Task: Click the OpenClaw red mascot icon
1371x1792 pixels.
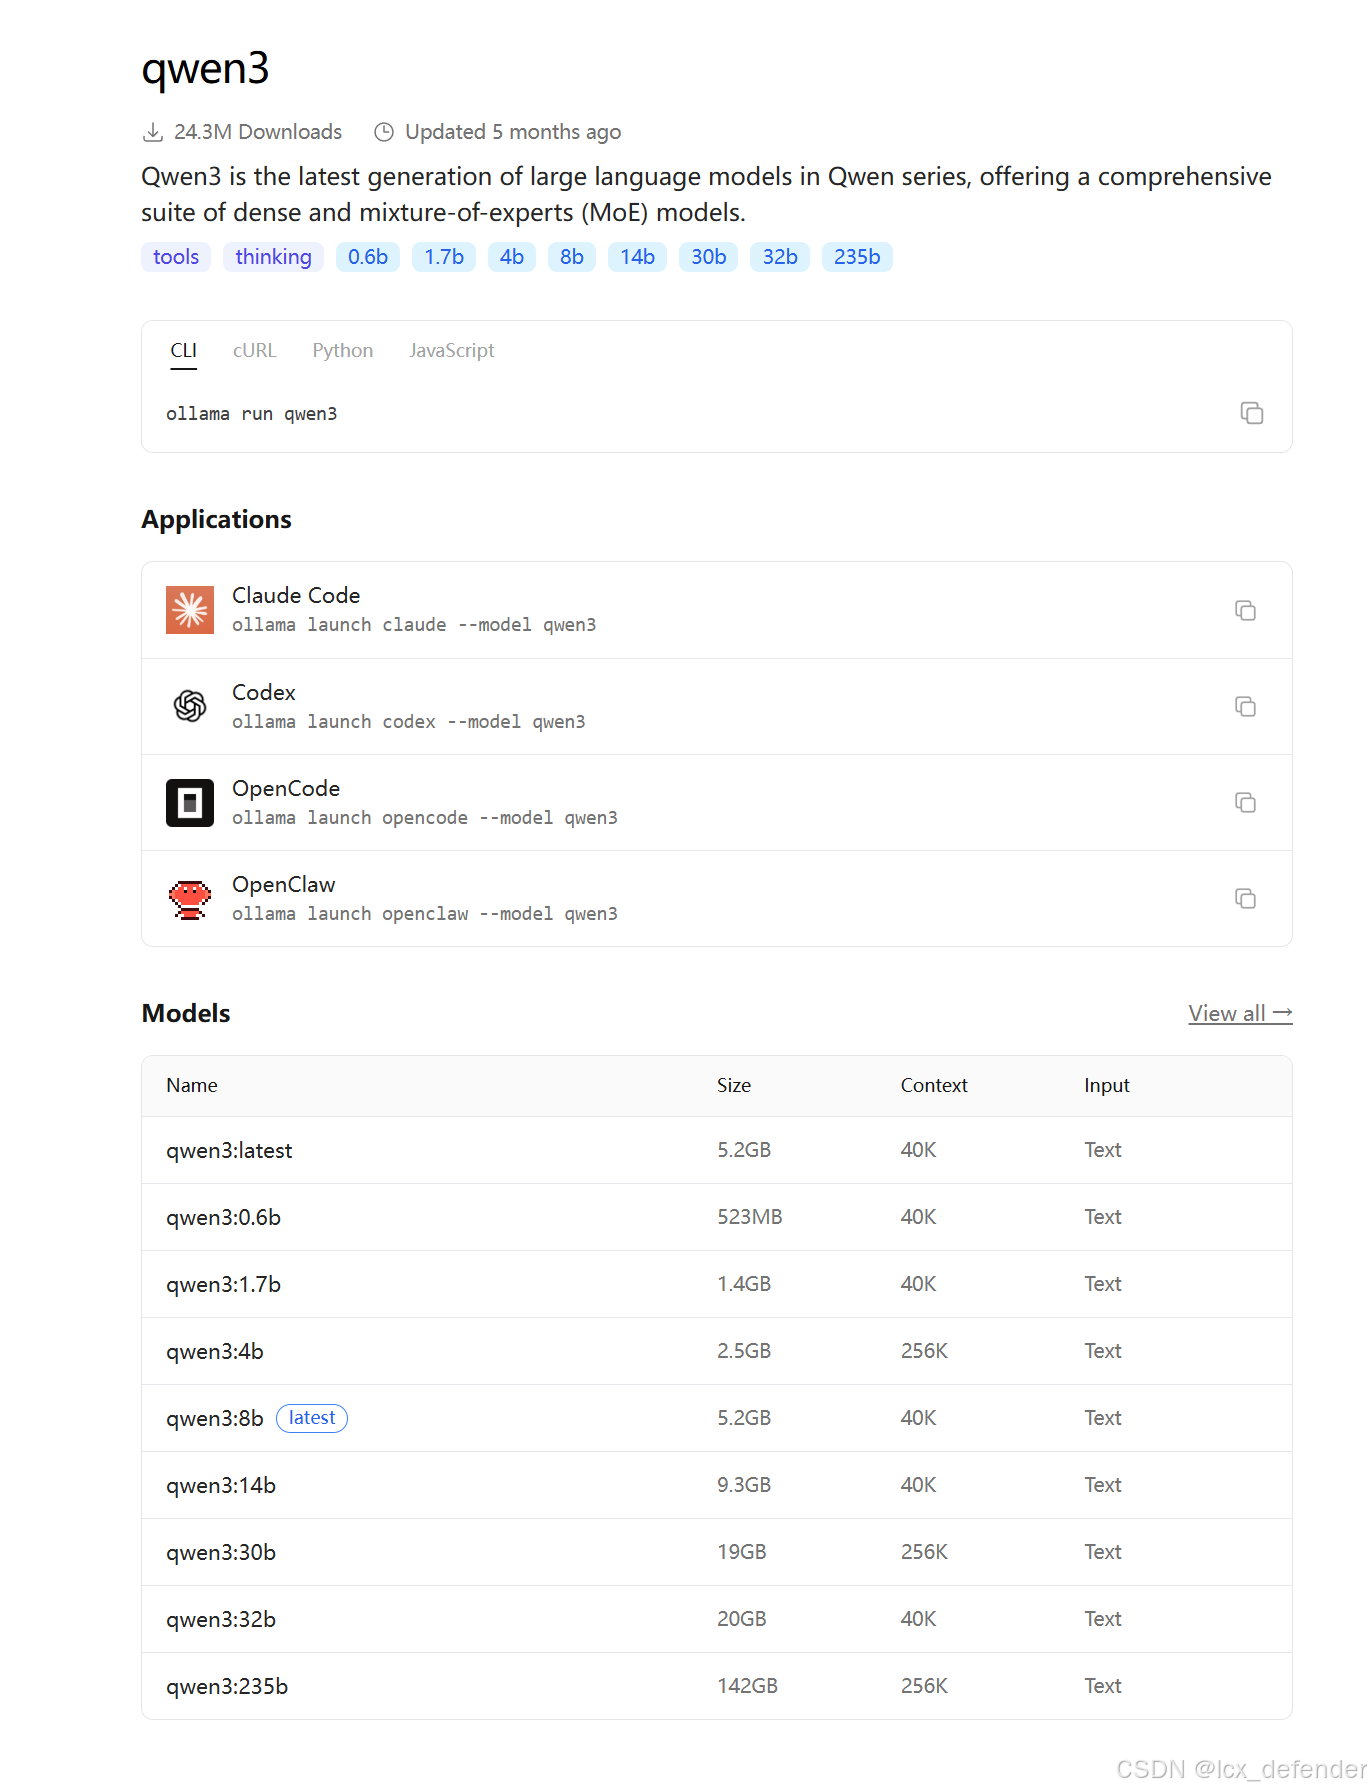Action: point(190,899)
